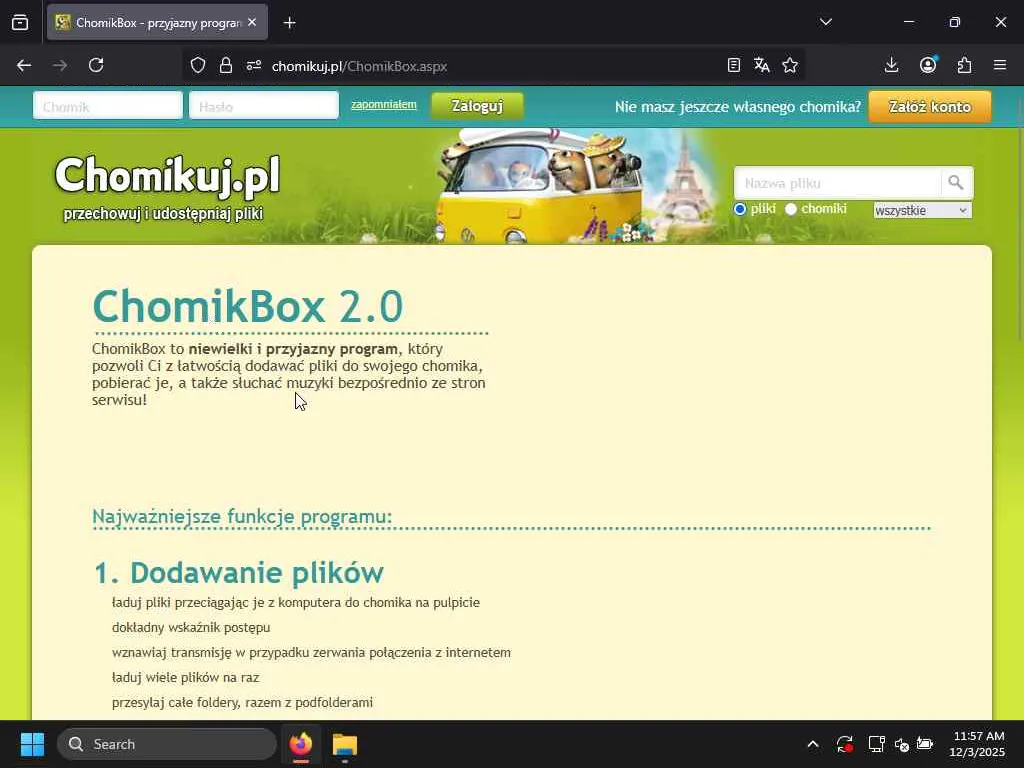Viewport: 1024px width, 768px height.
Task: Select the 'pliki' radio button
Action: click(x=740, y=209)
